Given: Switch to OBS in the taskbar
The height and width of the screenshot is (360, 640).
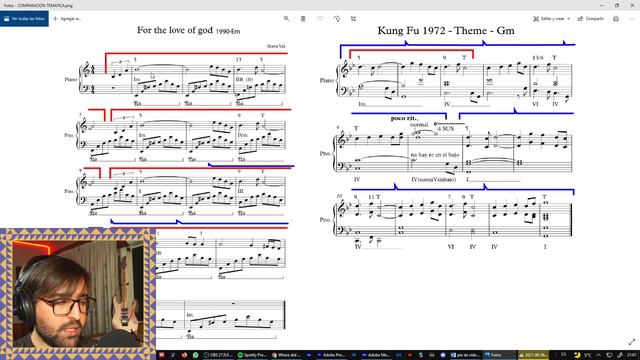Looking at the screenshot, I should pos(218,355).
